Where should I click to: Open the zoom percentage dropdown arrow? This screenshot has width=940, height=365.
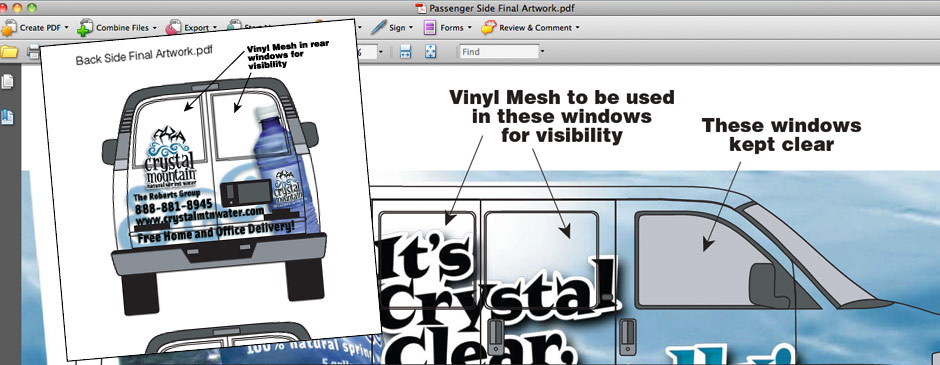pyautogui.click(x=380, y=52)
